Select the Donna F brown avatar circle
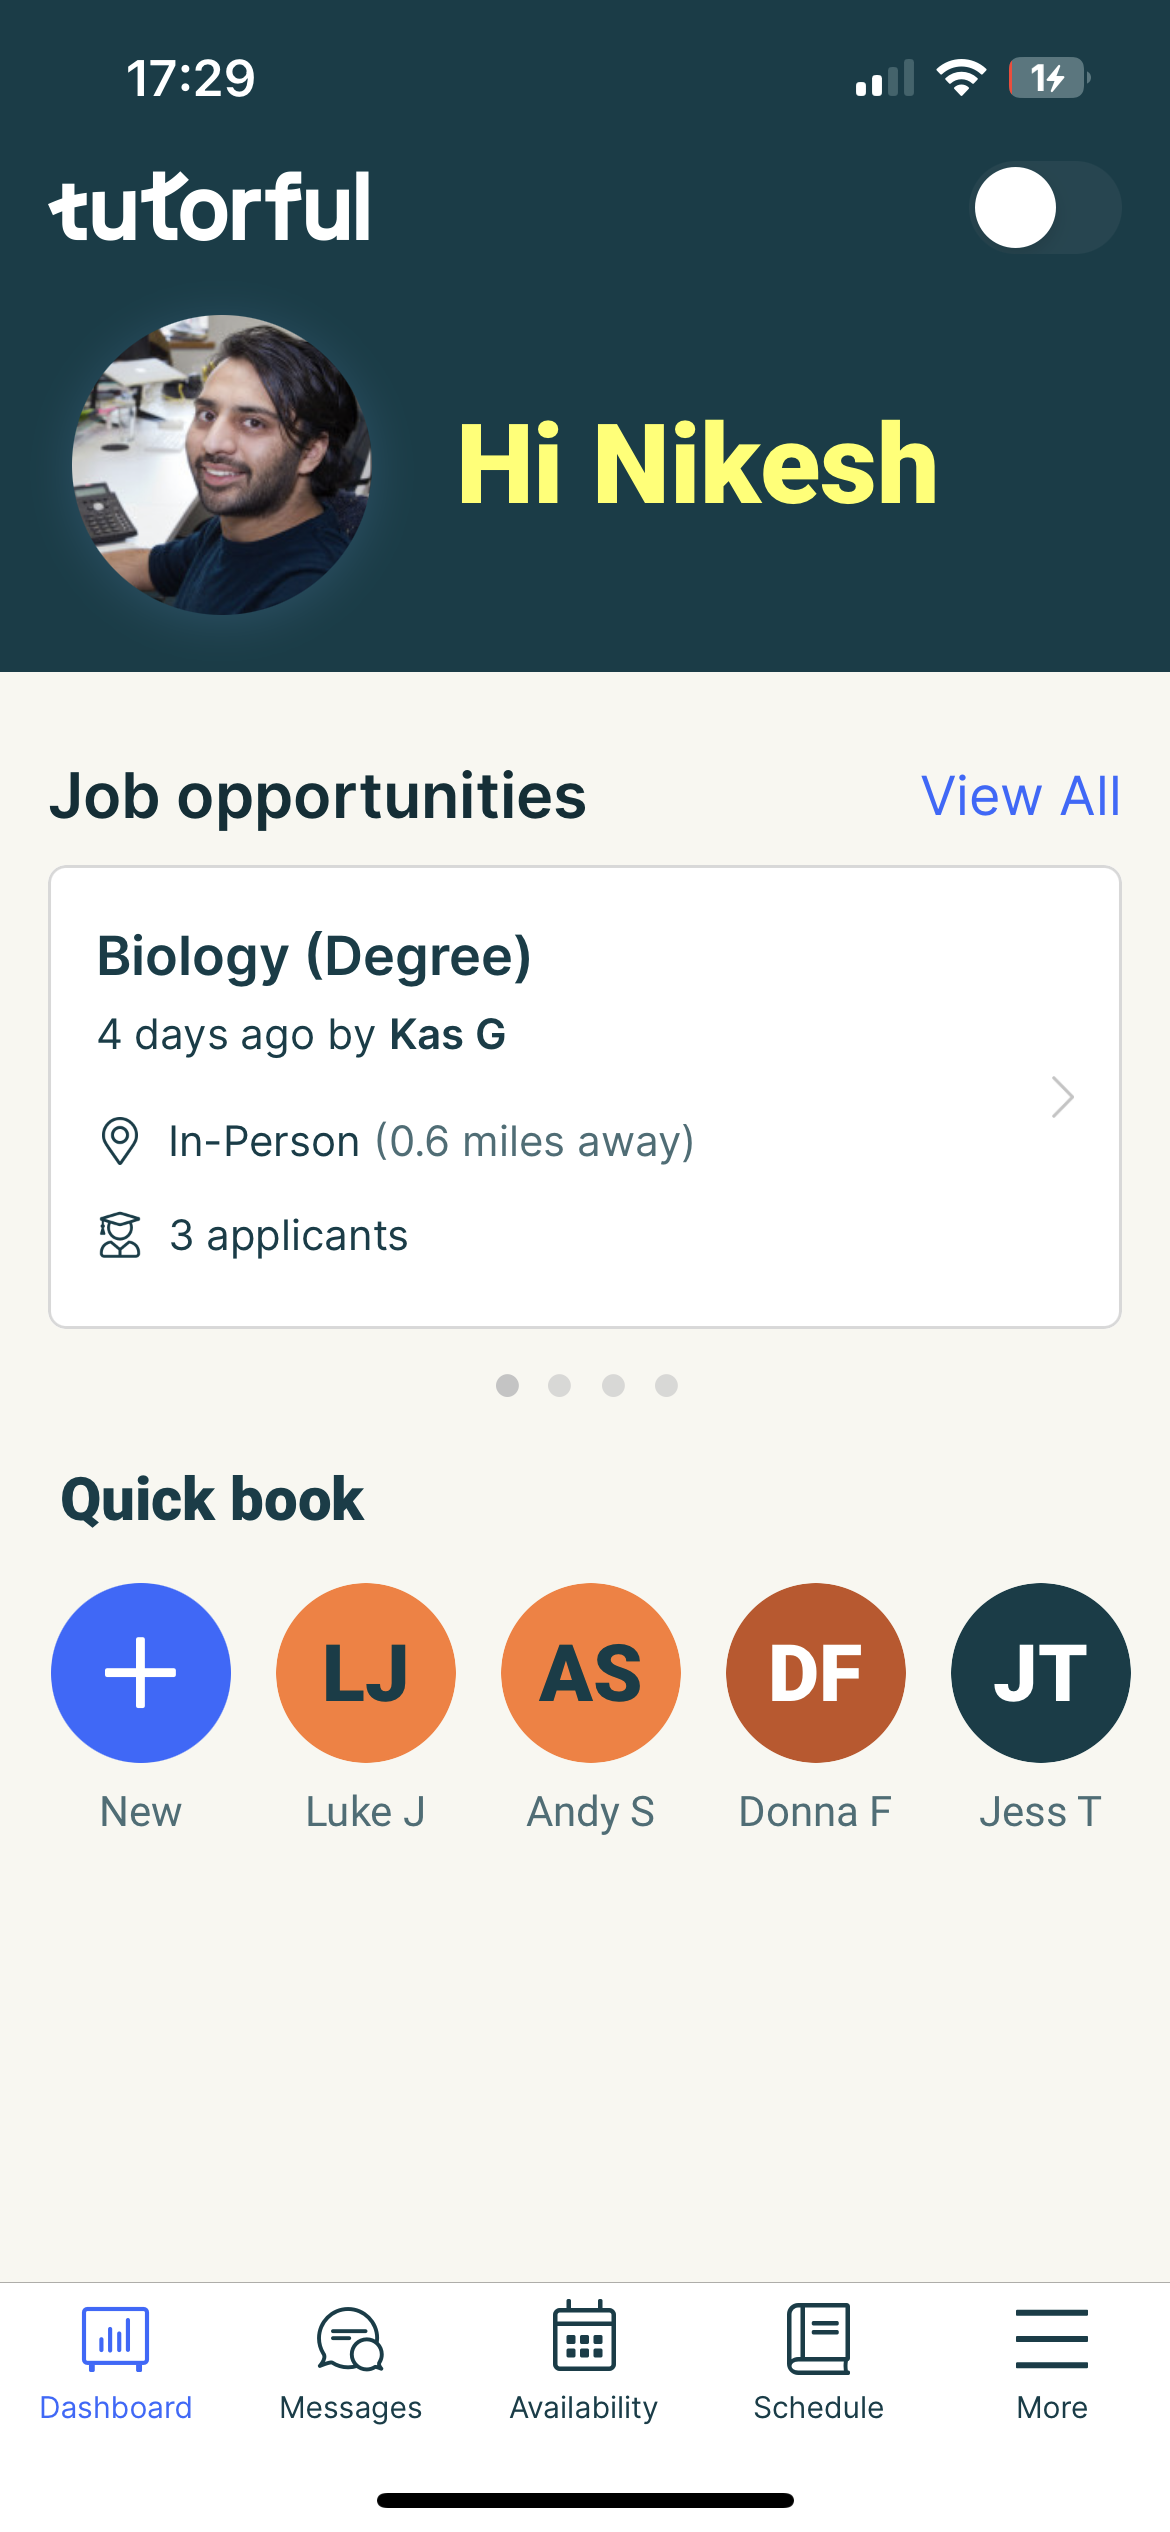Image resolution: width=1170 pixels, height=2532 pixels. coord(816,1672)
